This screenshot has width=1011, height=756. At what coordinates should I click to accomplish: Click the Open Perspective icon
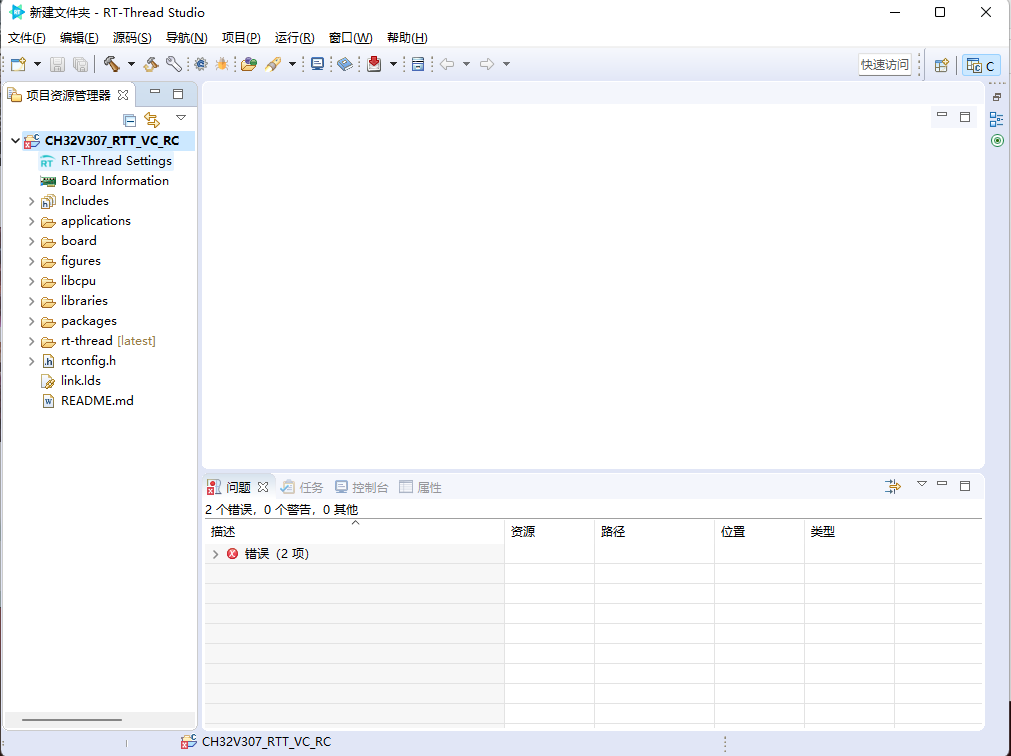pyautogui.click(x=941, y=65)
